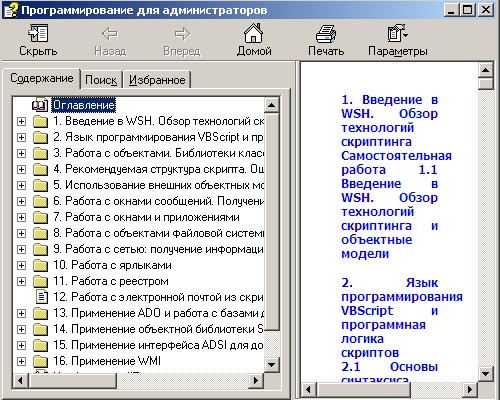The height and width of the screenshot is (400, 500).
Task: Maximize the help window
Action: [468, 10]
